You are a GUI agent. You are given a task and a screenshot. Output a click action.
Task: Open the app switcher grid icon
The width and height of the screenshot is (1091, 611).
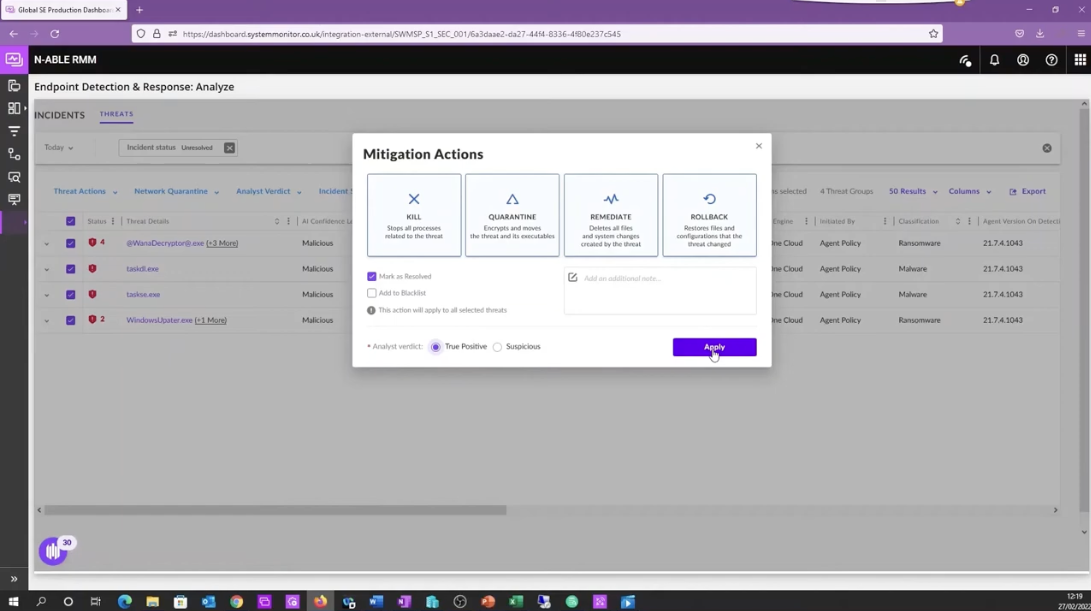[1080, 60]
